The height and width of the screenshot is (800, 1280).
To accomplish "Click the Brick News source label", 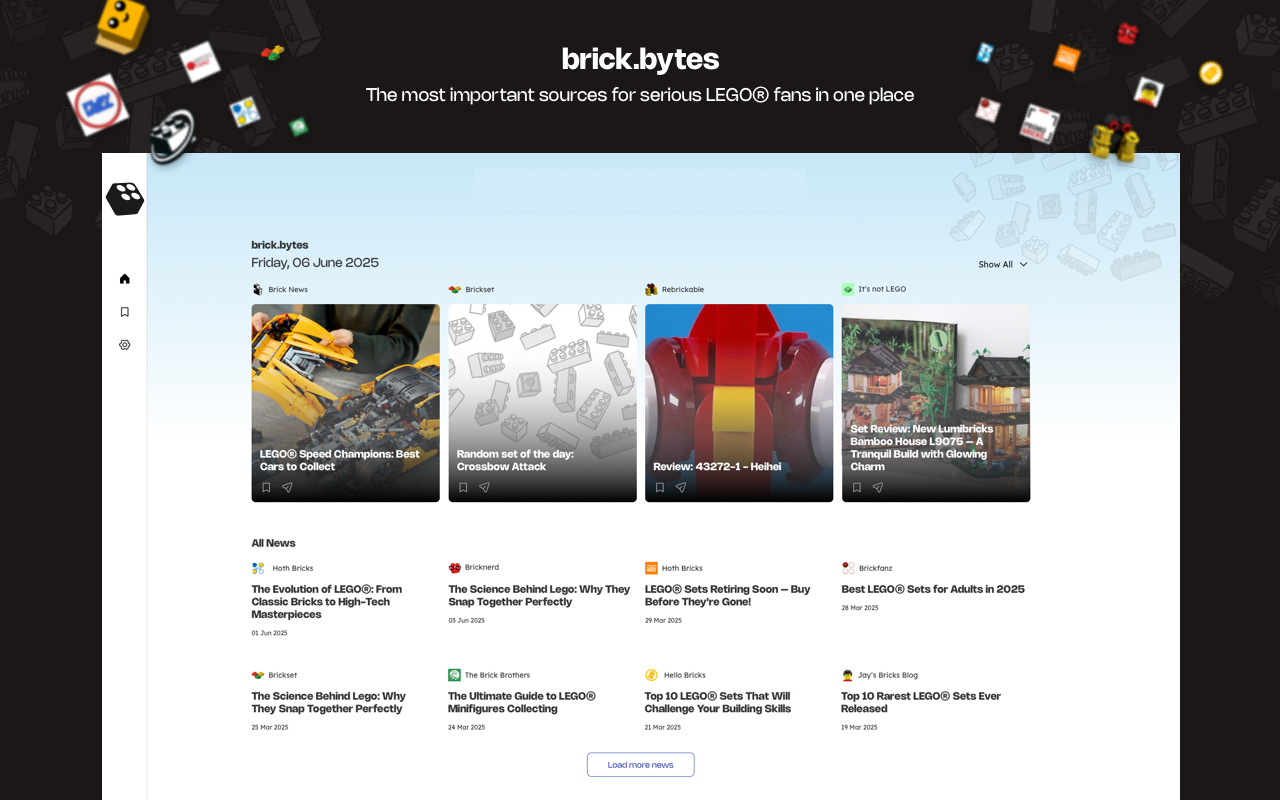I will click(288, 289).
